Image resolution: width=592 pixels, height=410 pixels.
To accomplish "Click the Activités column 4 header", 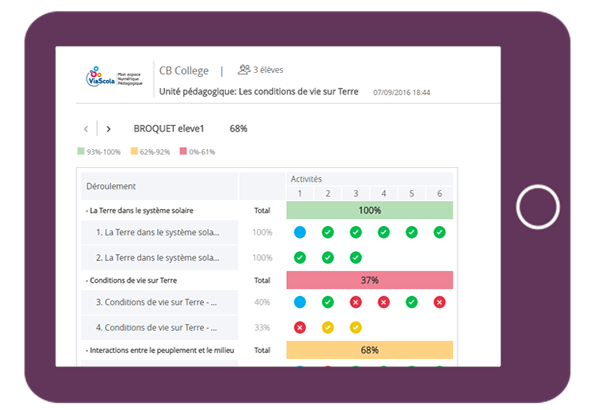I will pos(384,194).
